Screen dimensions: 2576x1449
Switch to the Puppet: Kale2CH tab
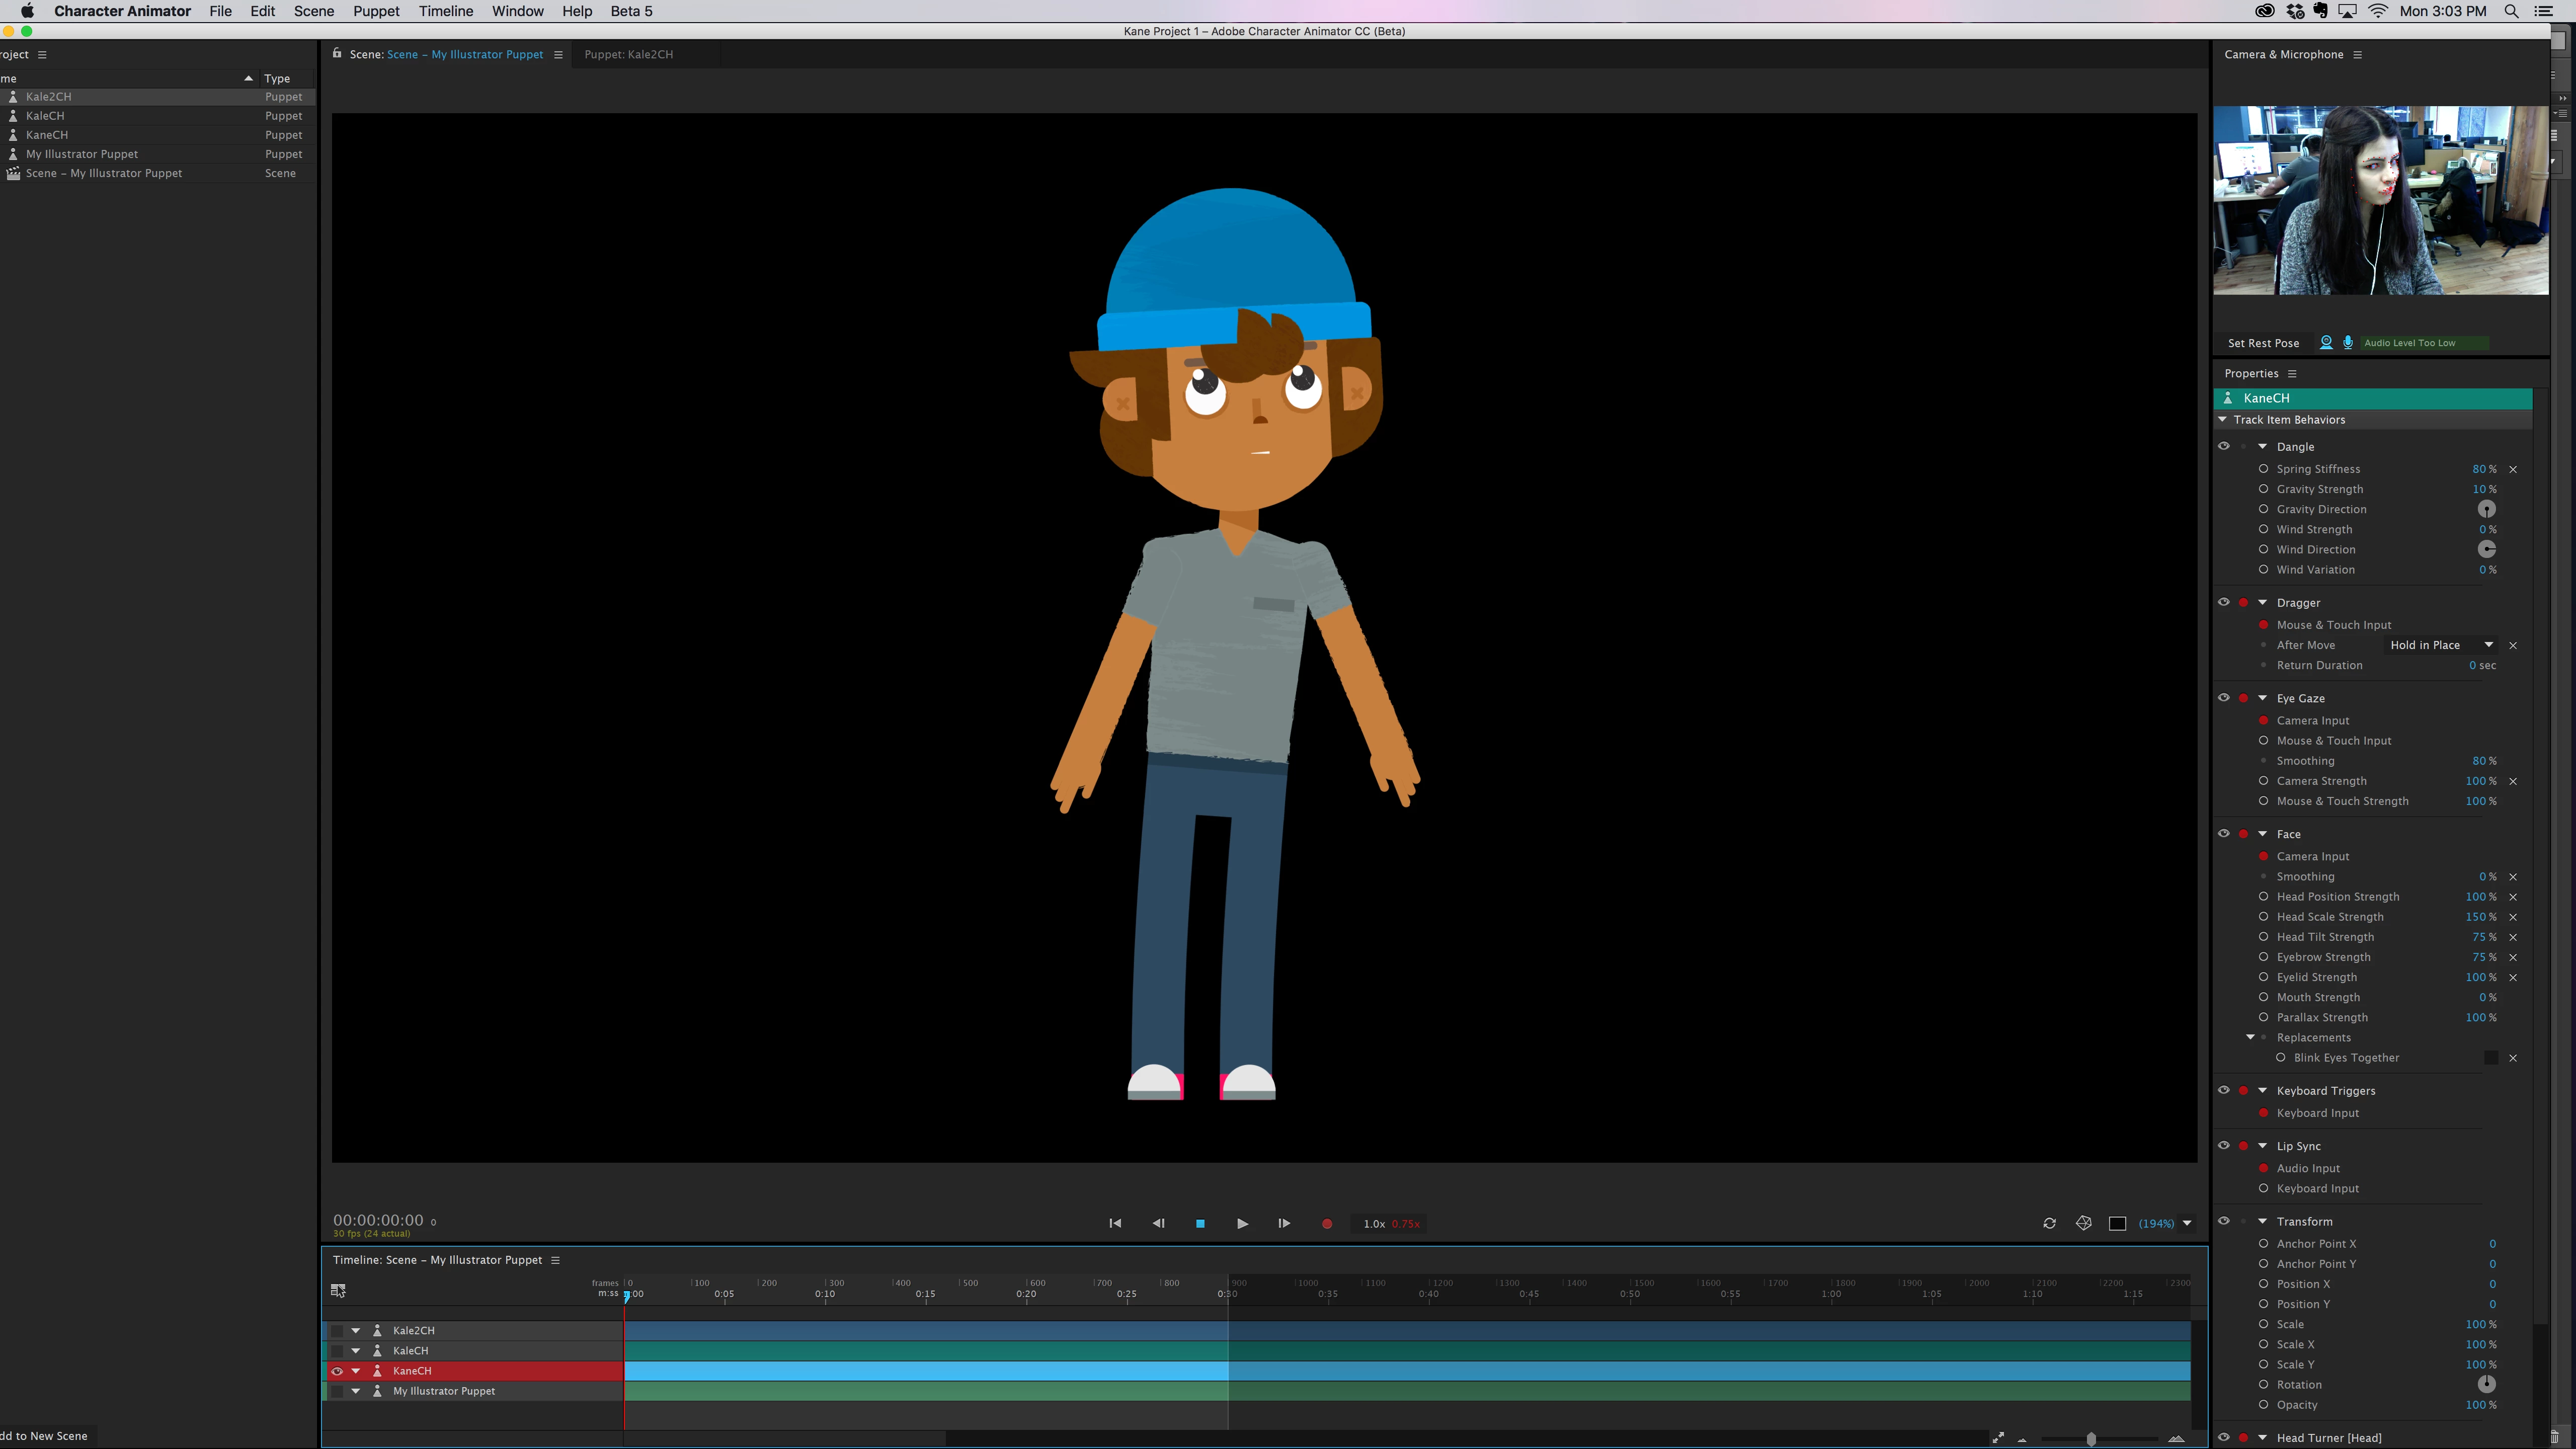point(628,54)
